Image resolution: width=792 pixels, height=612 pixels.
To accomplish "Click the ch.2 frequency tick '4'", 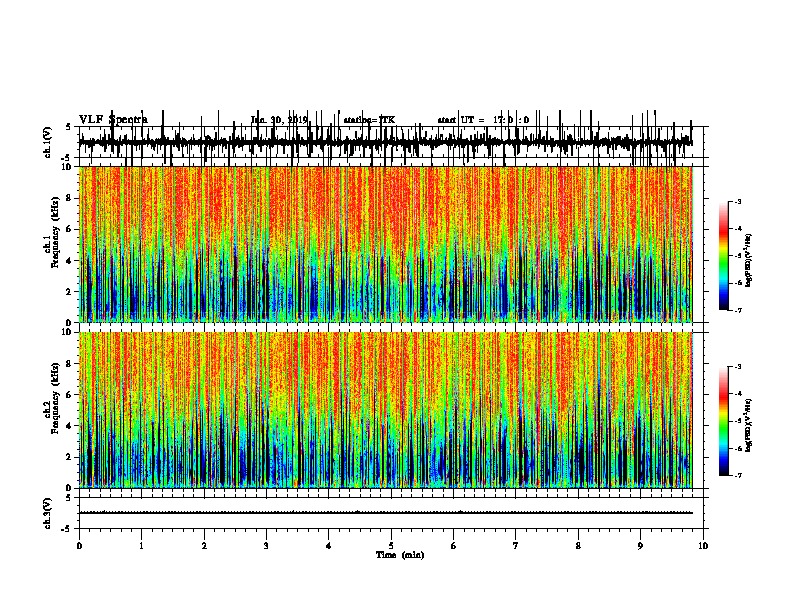I will click(x=70, y=426).
